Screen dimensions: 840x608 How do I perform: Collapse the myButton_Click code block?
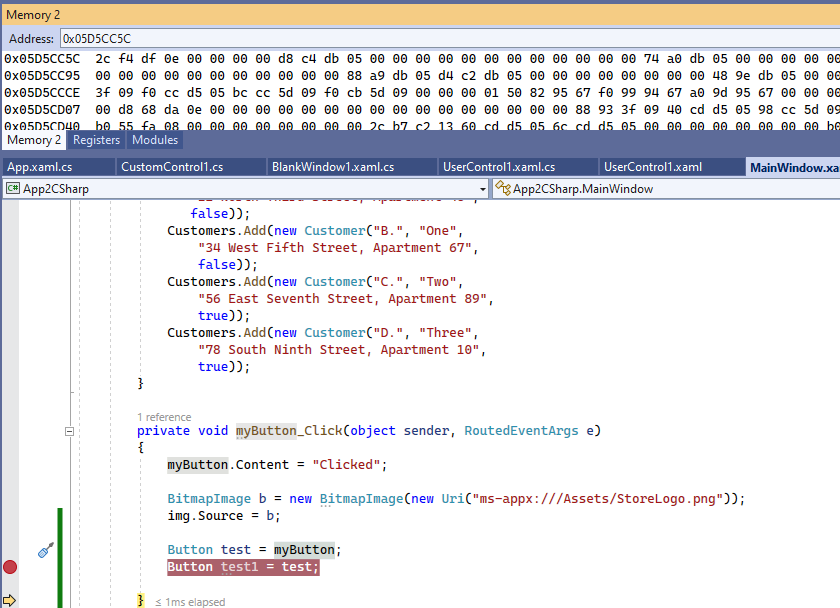coord(69,432)
